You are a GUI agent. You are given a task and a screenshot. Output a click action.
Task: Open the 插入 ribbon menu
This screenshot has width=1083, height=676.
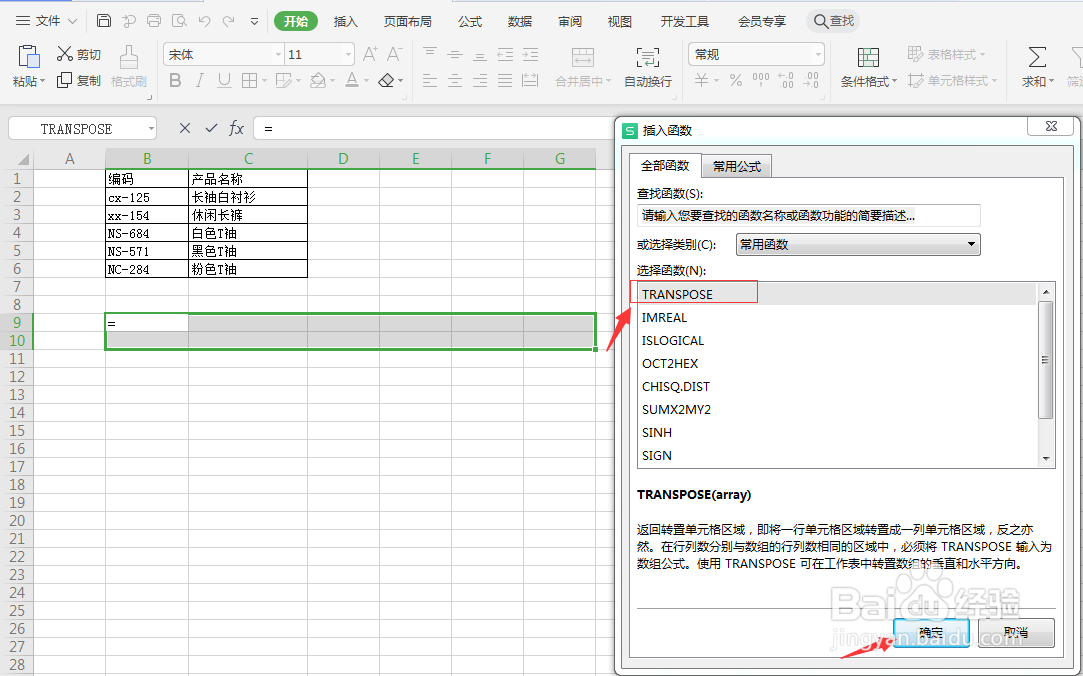tap(345, 20)
